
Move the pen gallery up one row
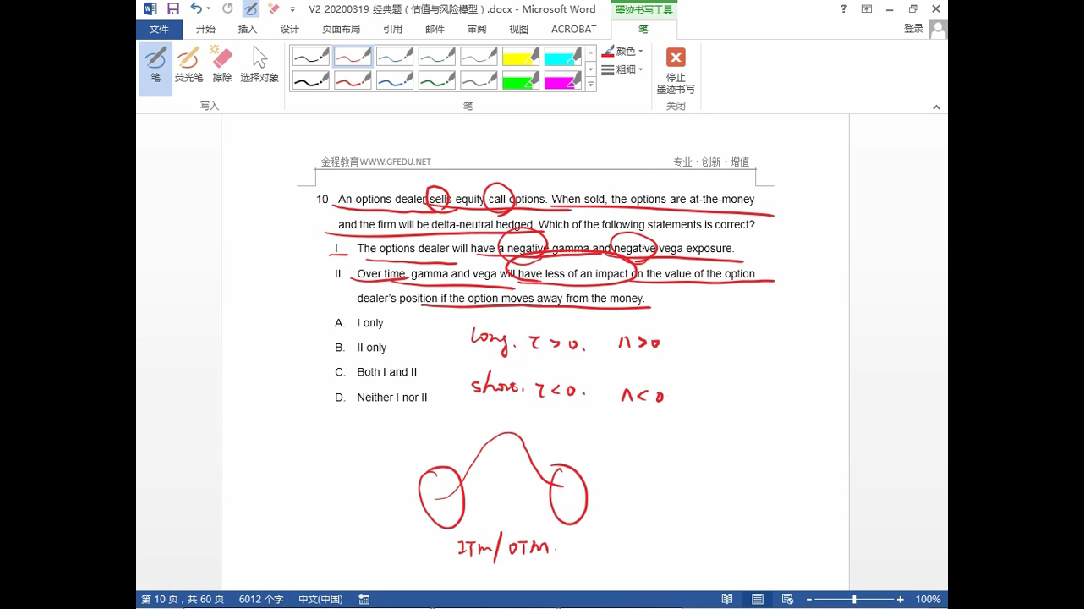pyautogui.click(x=591, y=53)
